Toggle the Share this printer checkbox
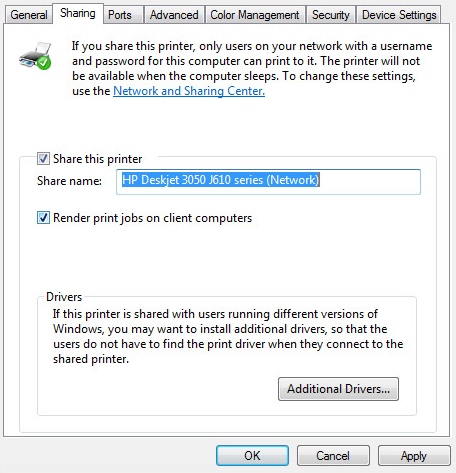The height and width of the screenshot is (473, 456). [x=43, y=159]
